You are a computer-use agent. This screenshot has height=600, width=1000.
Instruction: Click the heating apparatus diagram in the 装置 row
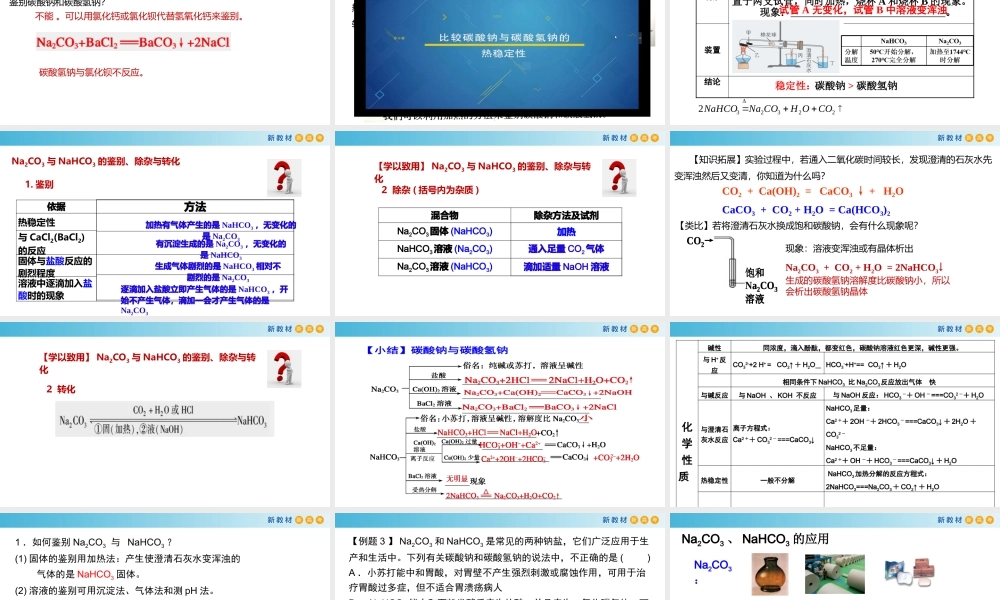click(x=786, y=48)
